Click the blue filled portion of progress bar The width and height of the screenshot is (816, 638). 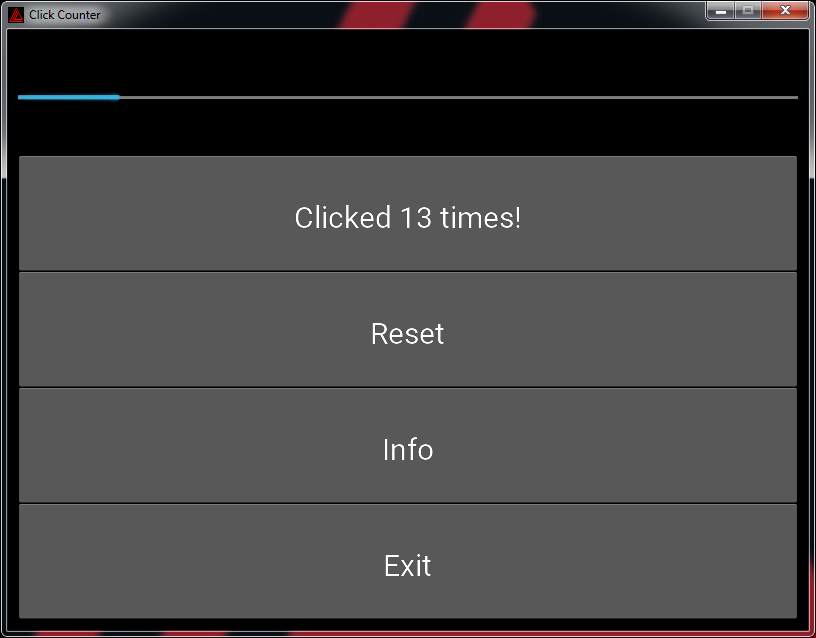point(69,97)
